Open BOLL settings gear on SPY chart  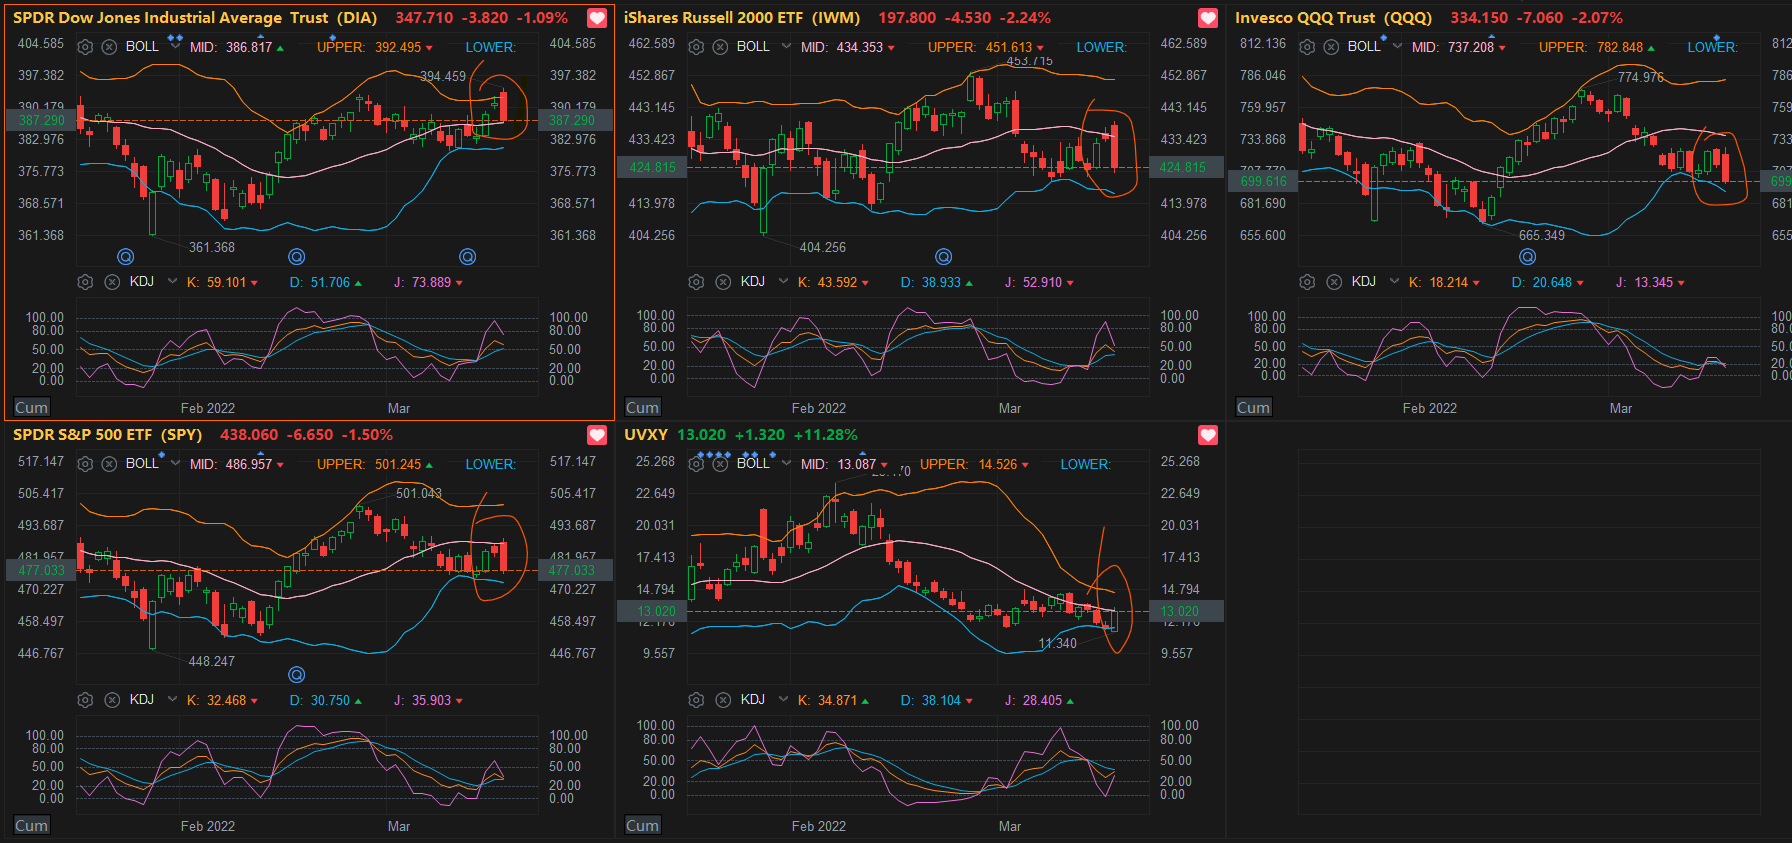click(86, 464)
